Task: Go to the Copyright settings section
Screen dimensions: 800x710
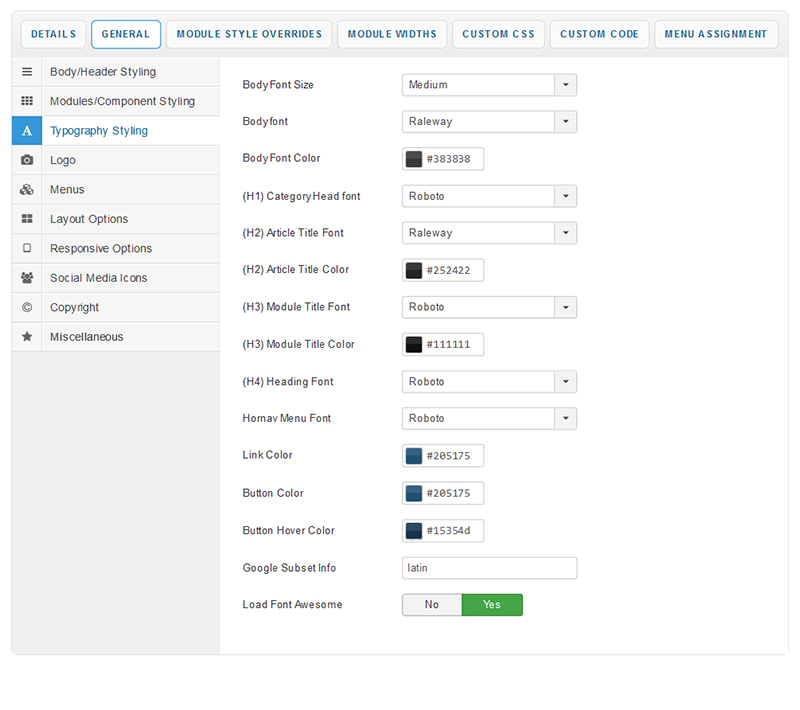Action: (x=74, y=307)
